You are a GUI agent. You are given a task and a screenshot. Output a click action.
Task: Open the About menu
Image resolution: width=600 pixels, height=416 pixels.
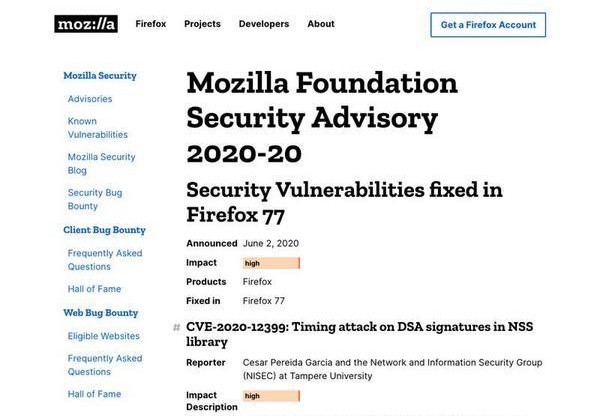(321, 24)
